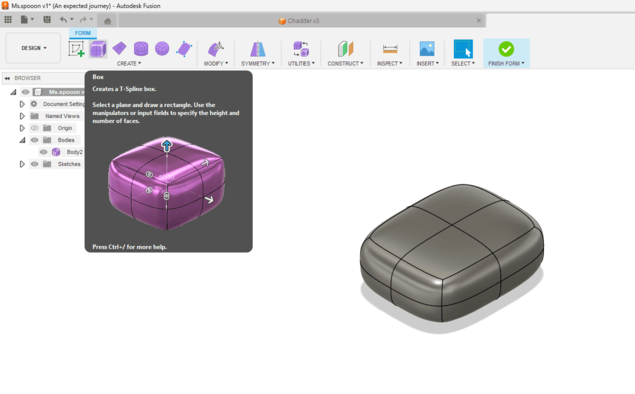This screenshot has height=394, width=635.
Task: Select the Create Sketch tool icon
Action: [x=76, y=49]
